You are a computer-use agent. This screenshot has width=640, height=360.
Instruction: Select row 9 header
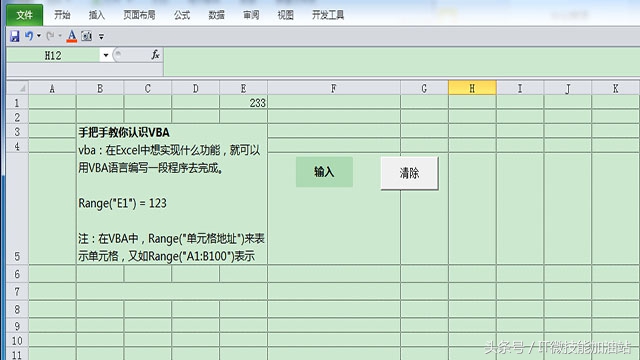[17, 326]
